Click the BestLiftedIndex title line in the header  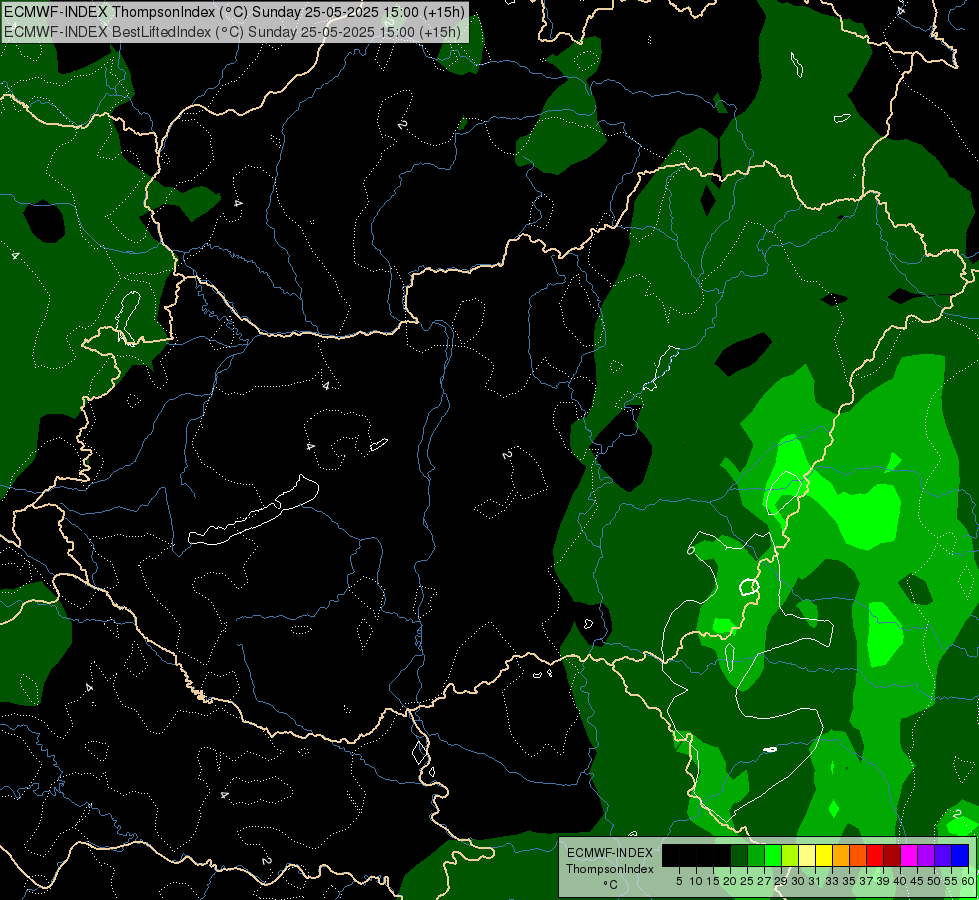click(232, 32)
